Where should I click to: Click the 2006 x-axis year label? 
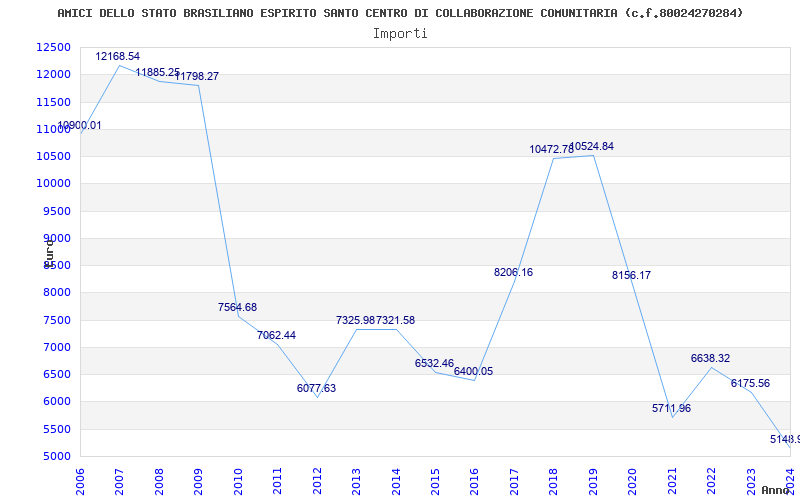[x=80, y=482]
